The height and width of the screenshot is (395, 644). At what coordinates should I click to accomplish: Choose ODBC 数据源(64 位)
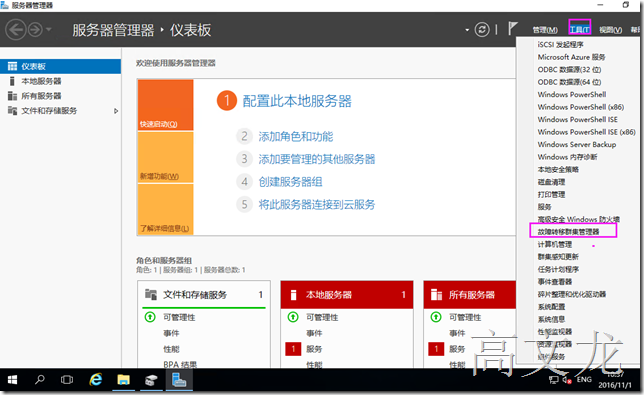569,82
